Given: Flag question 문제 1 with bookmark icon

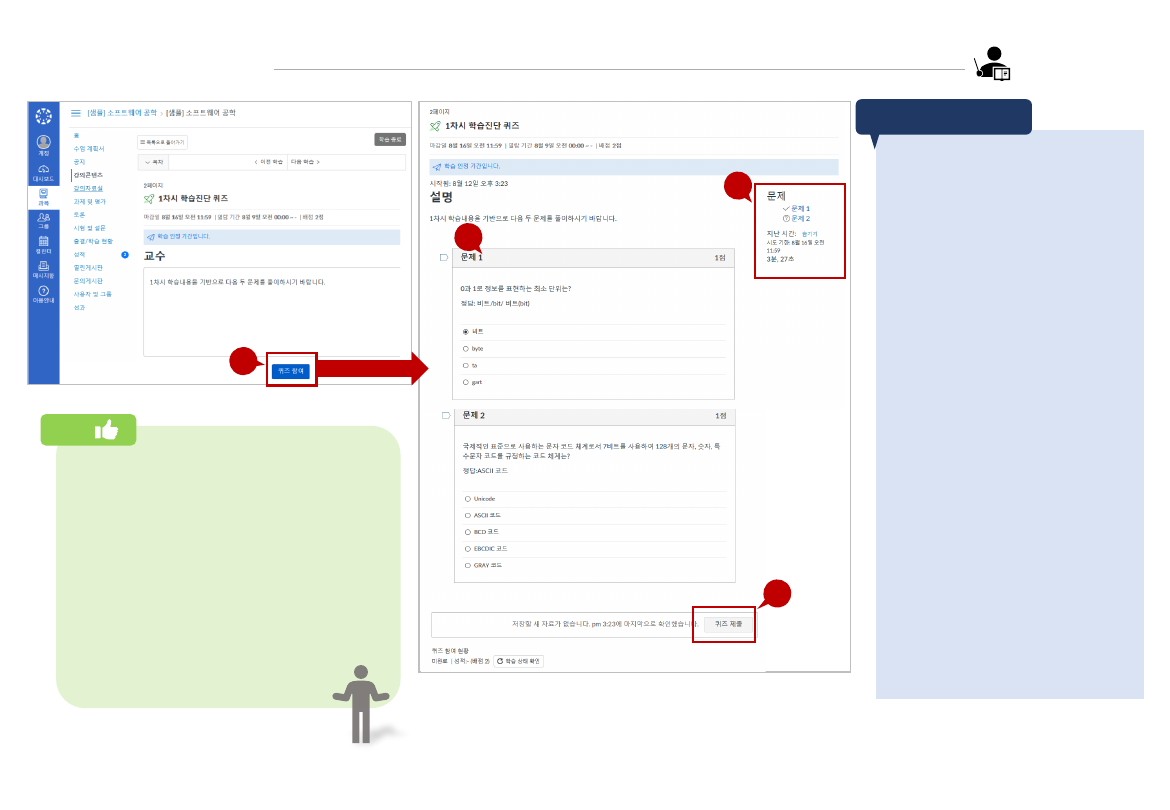Looking at the screenshot, I should click(x=445, y=258).
